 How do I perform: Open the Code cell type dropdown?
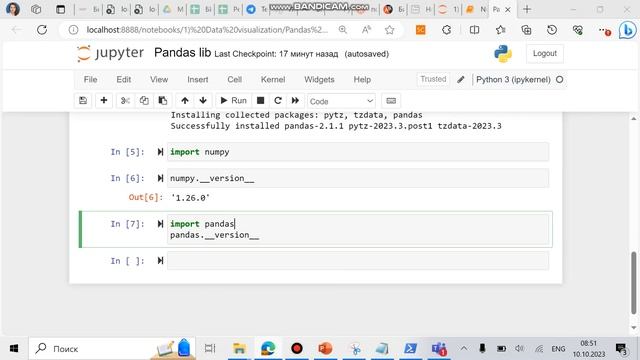click(x=341, y=101)
